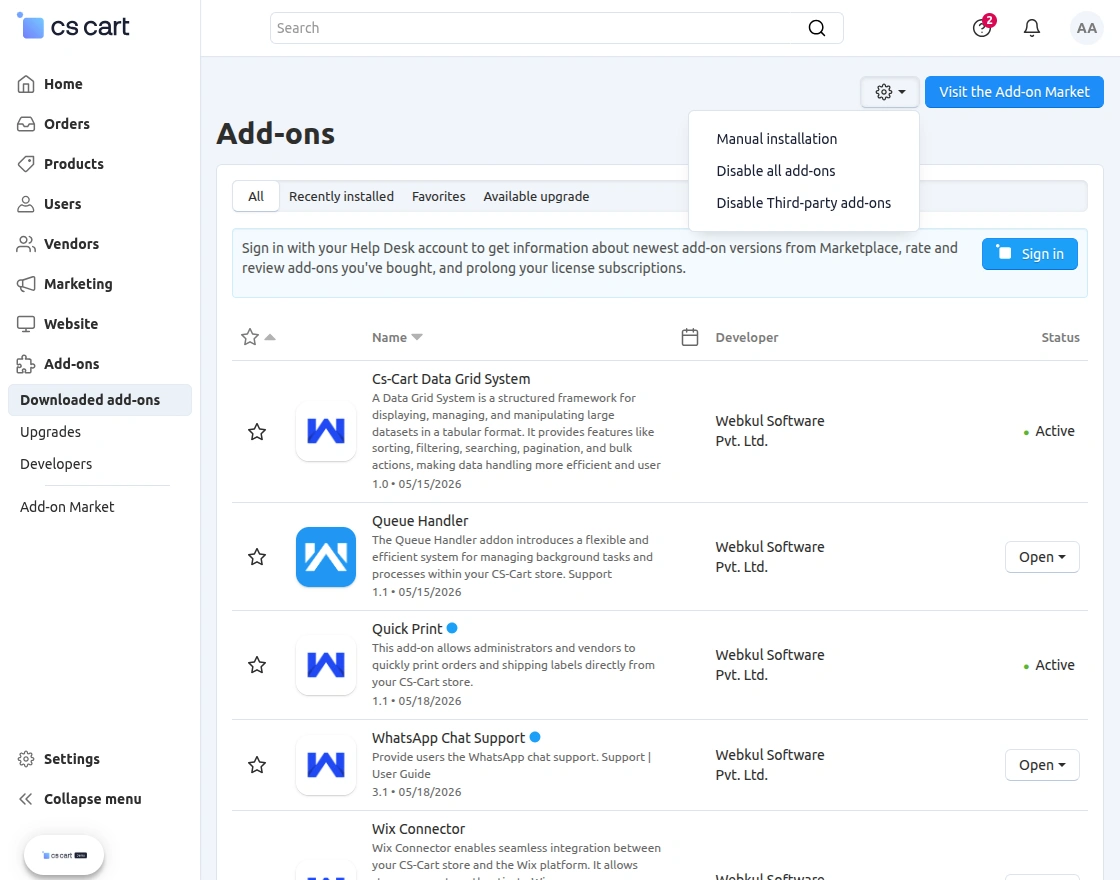Image resolution: width=1120 pixels, height=880 pixels.
Task: Sort by favorites using header star
Action: coord(249,336)
